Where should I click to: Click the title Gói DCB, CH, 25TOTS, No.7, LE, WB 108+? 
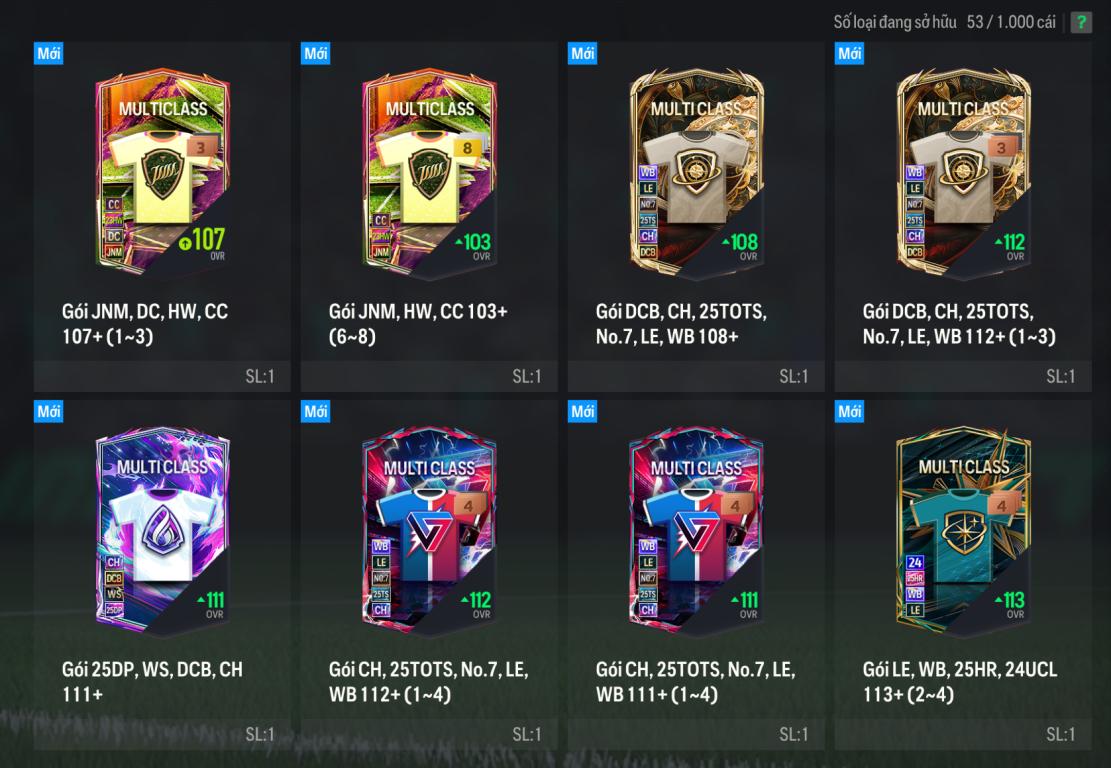click(681, 324)
